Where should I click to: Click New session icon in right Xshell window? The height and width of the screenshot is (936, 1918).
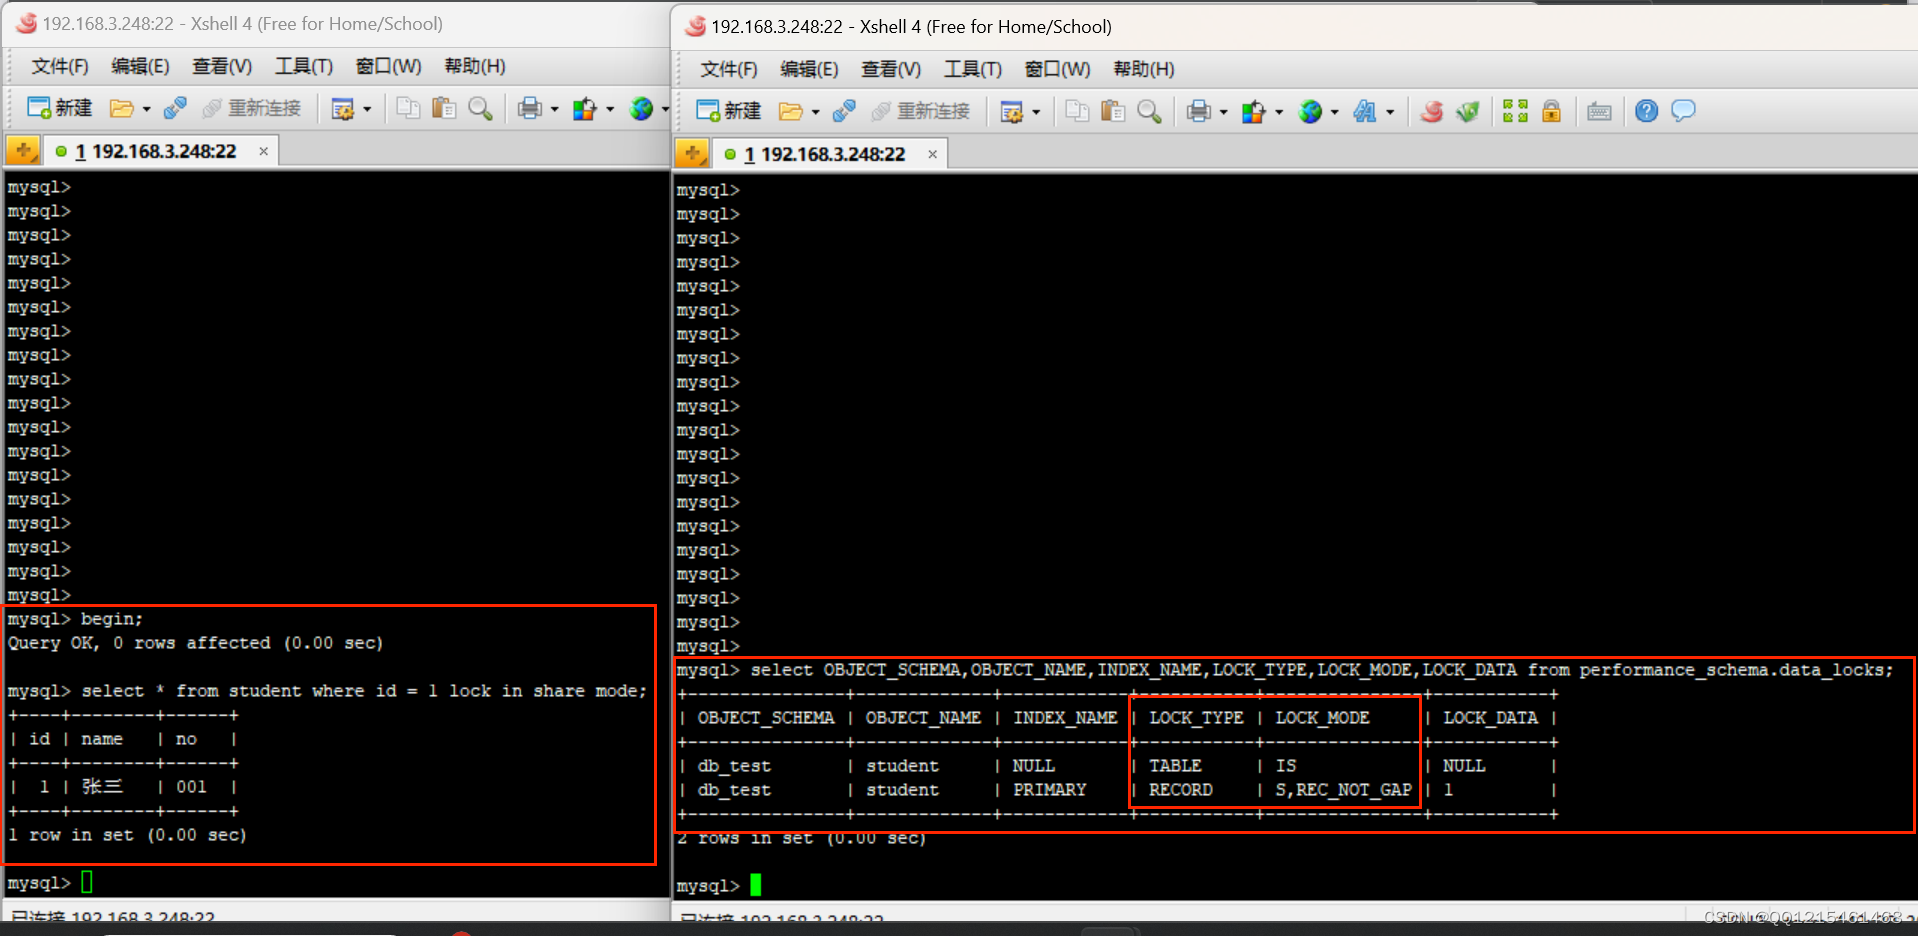(728, 111)
